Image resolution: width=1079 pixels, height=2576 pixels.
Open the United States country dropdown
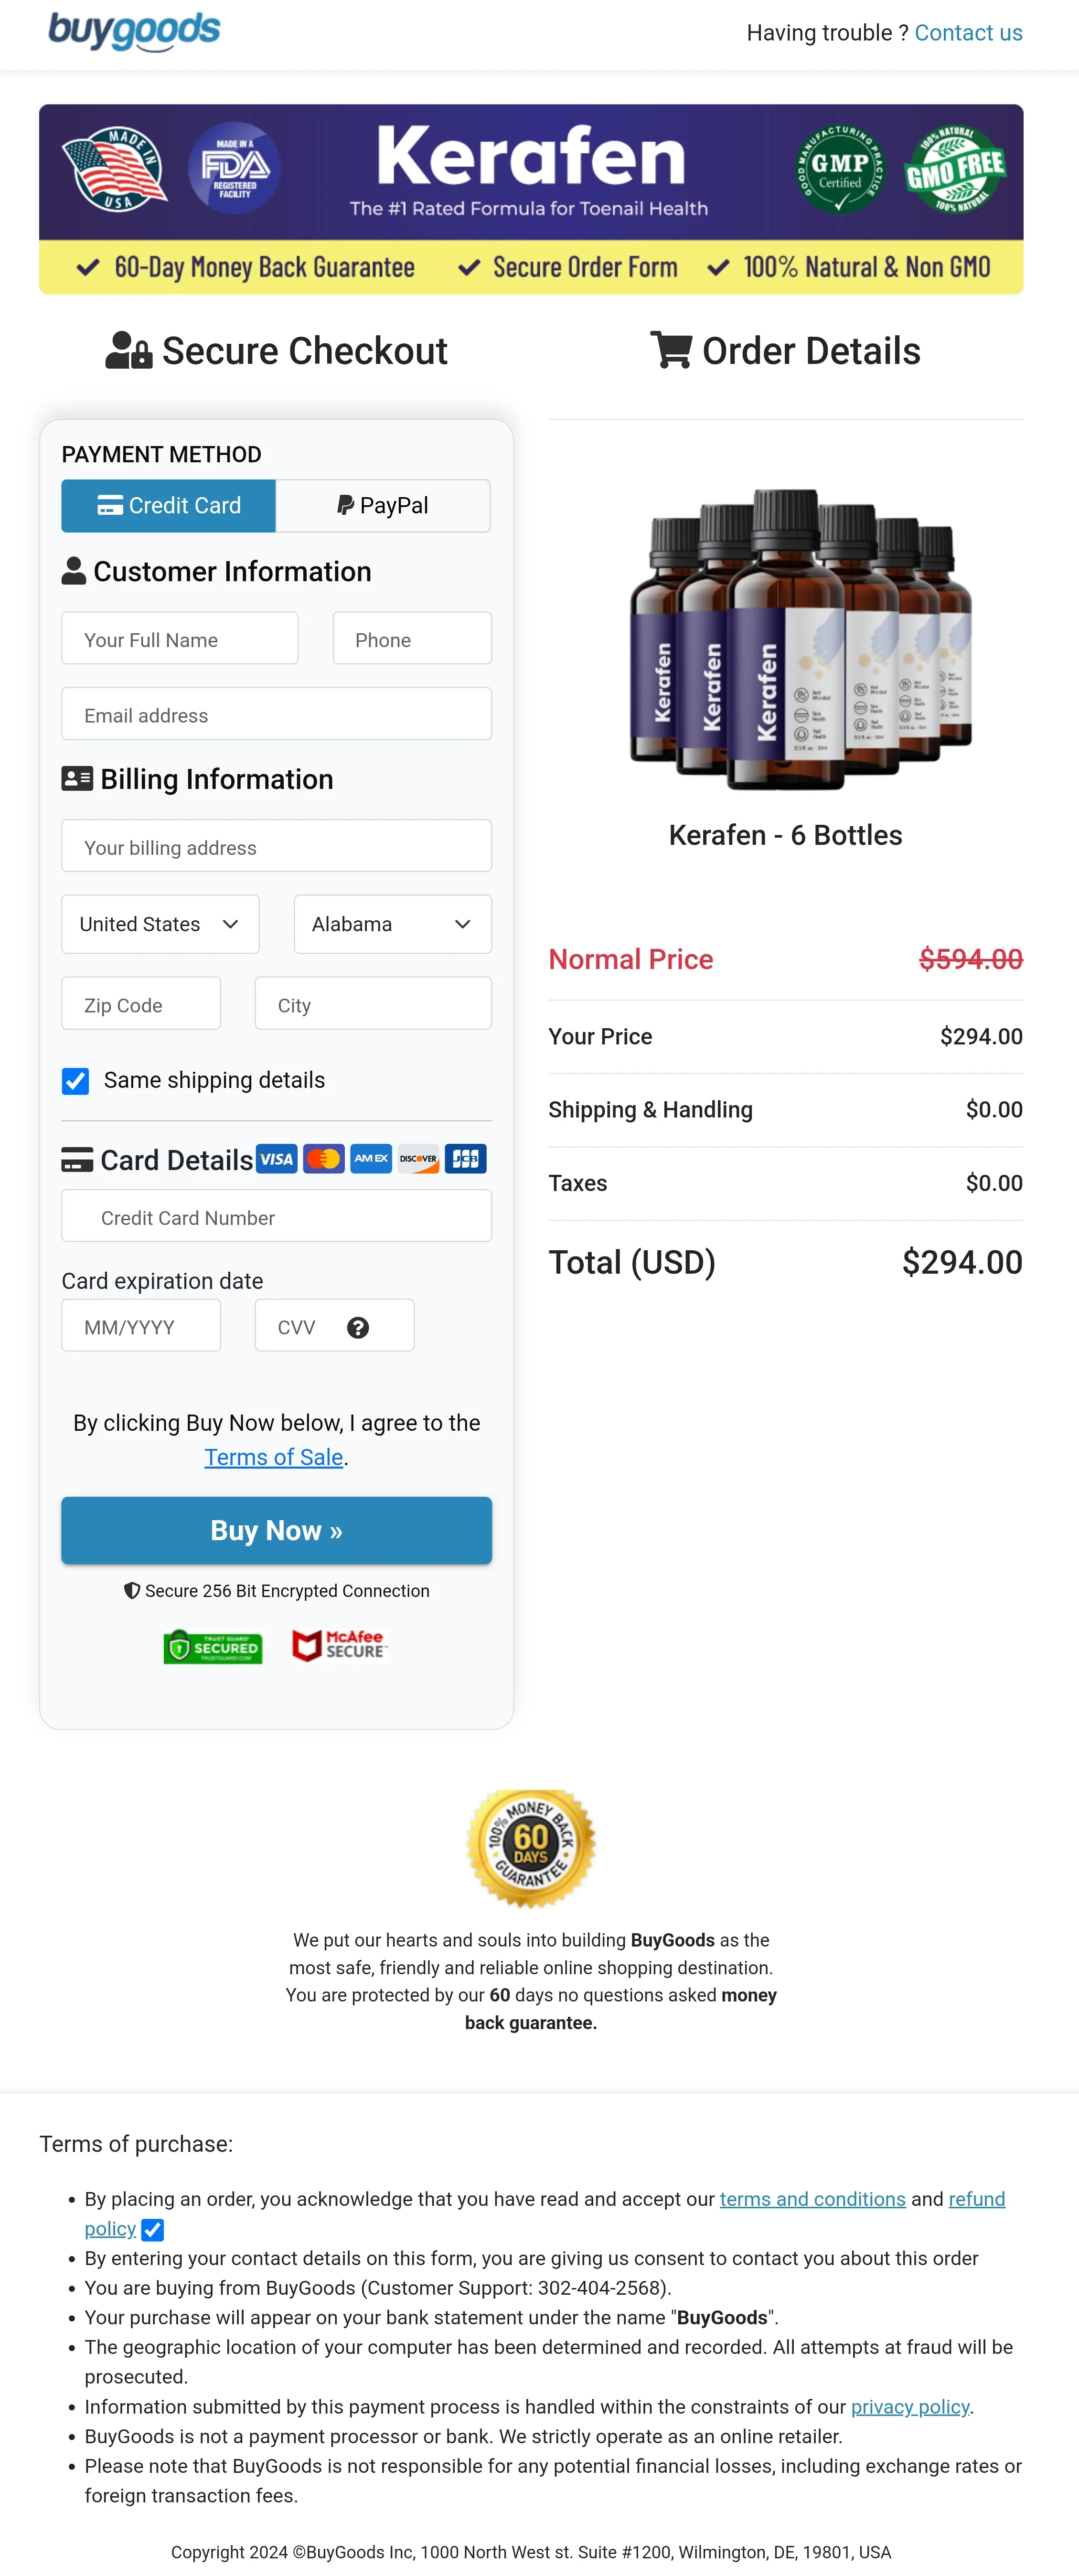coord(159,924)
